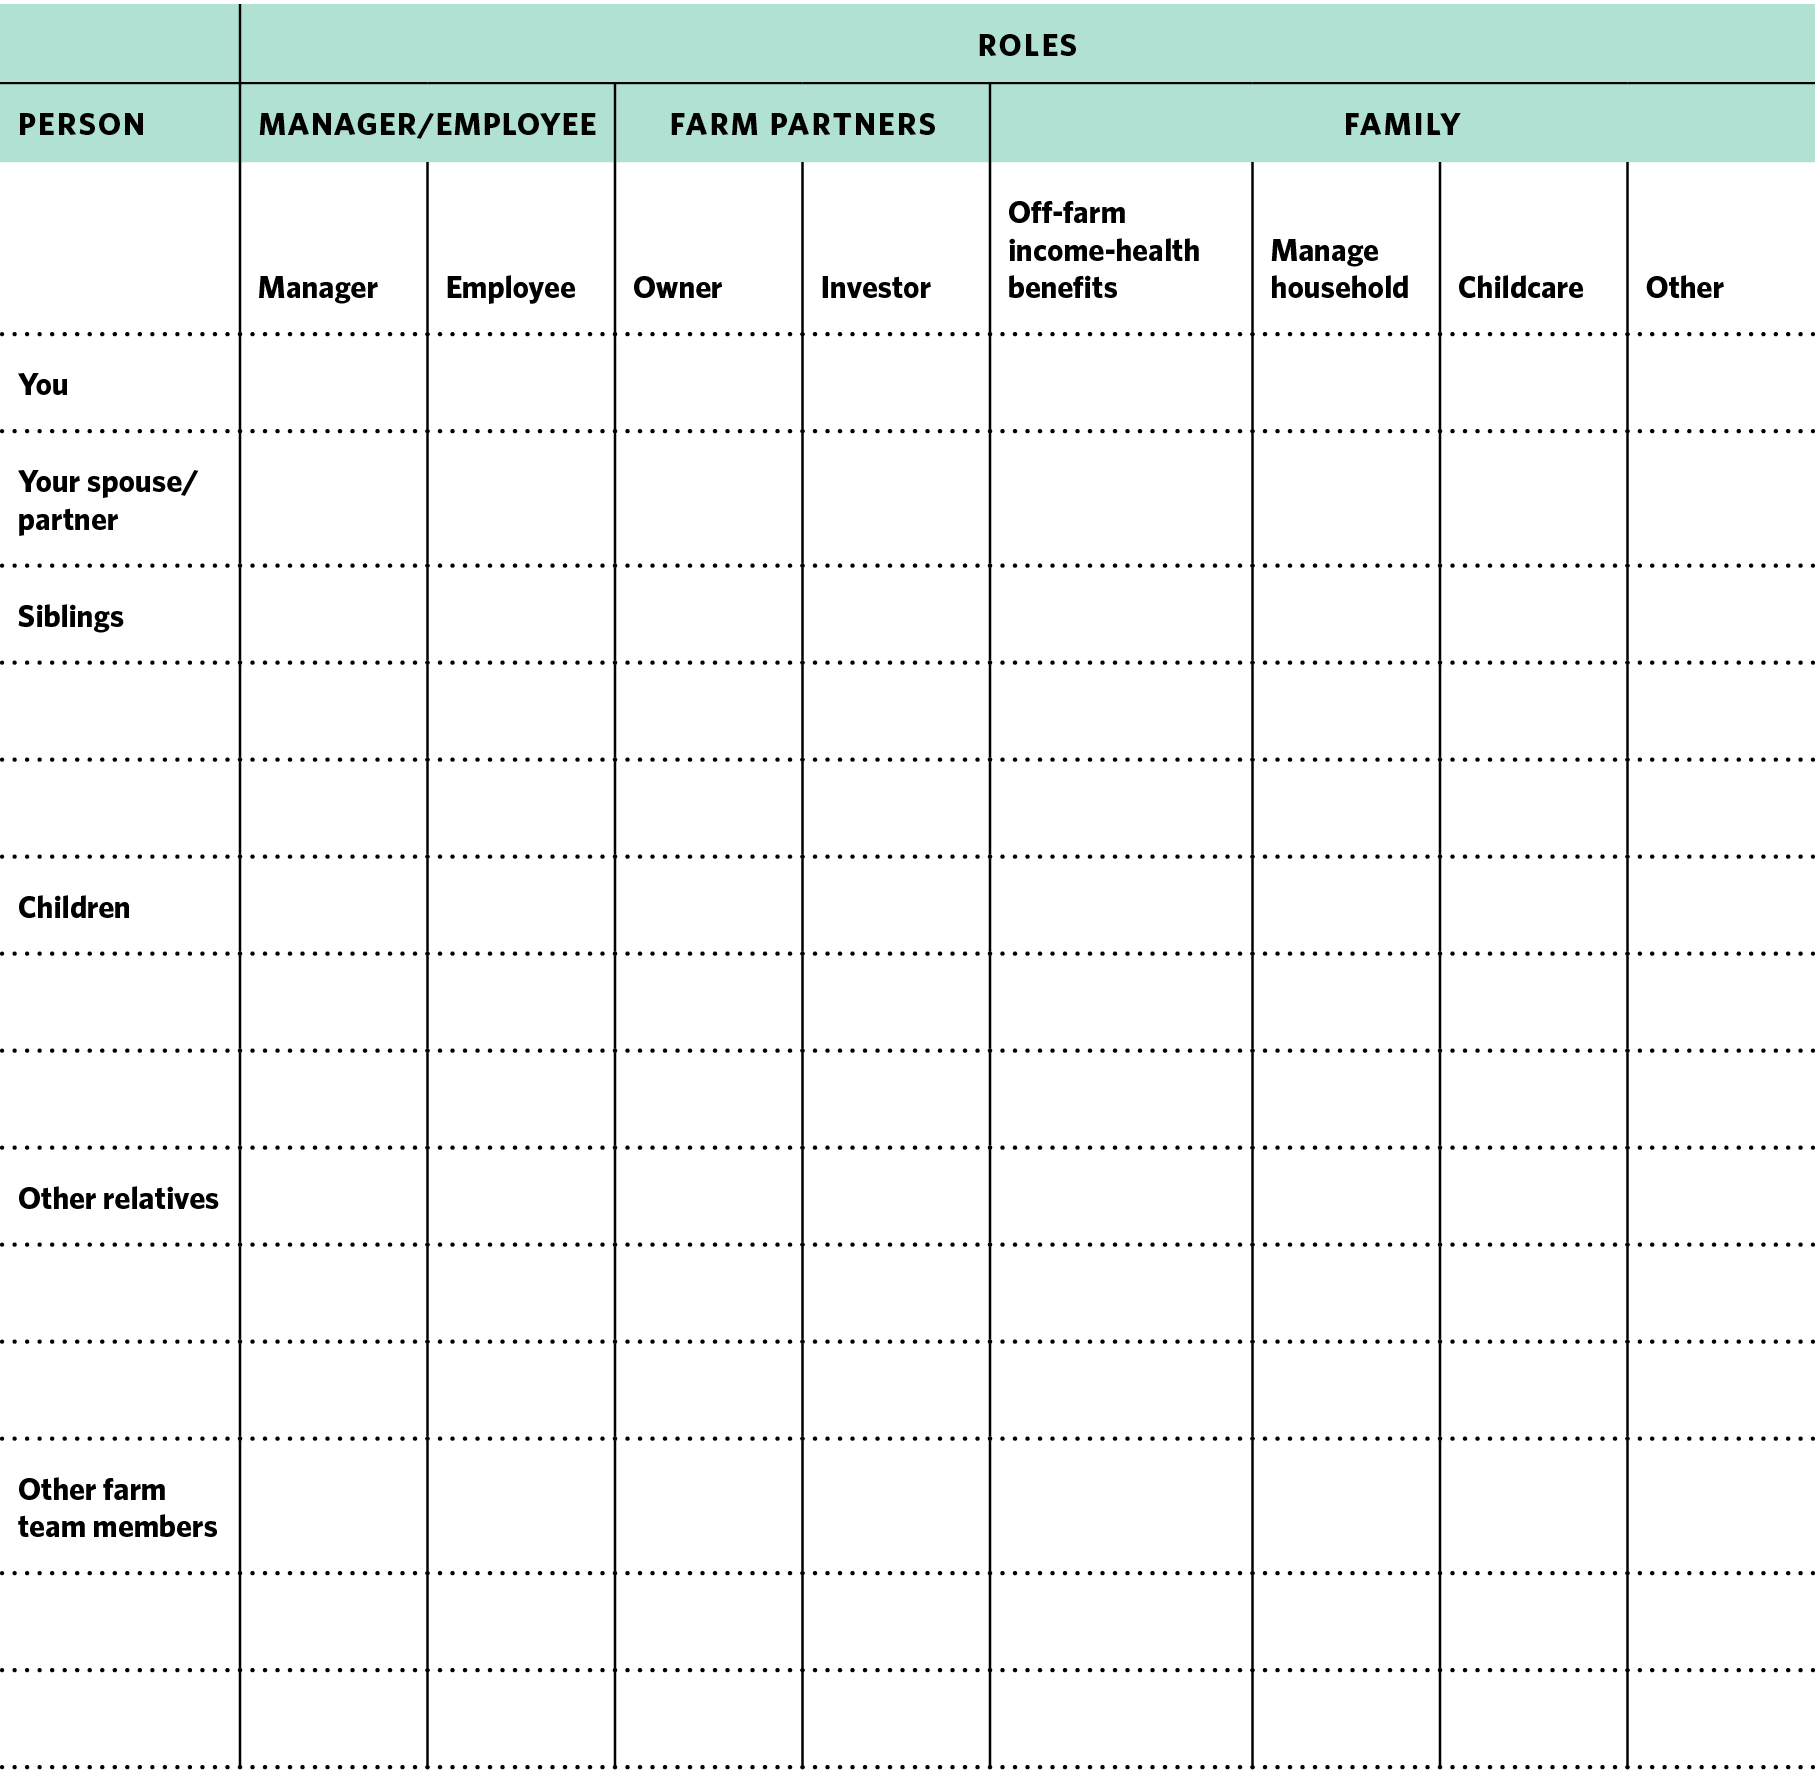Click the Manage household label

pos(1339,269)
